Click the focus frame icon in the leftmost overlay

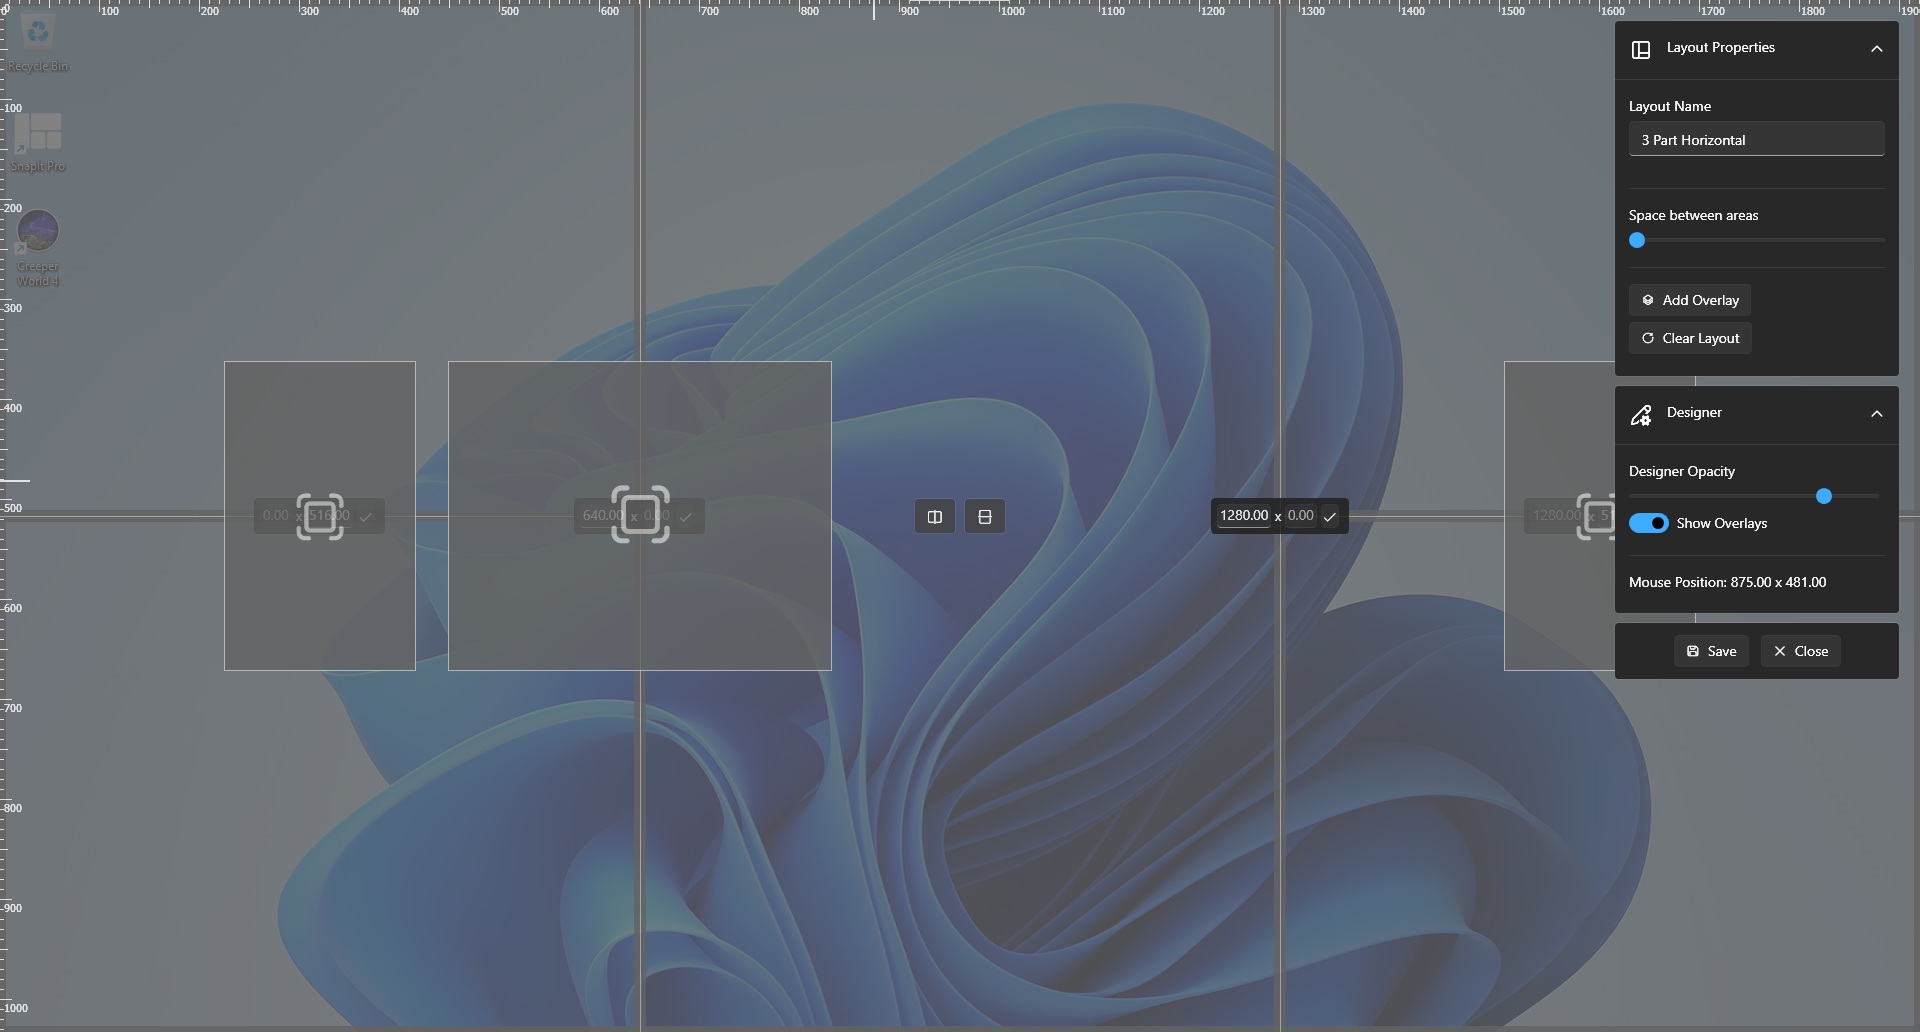(x=320, y=516)
